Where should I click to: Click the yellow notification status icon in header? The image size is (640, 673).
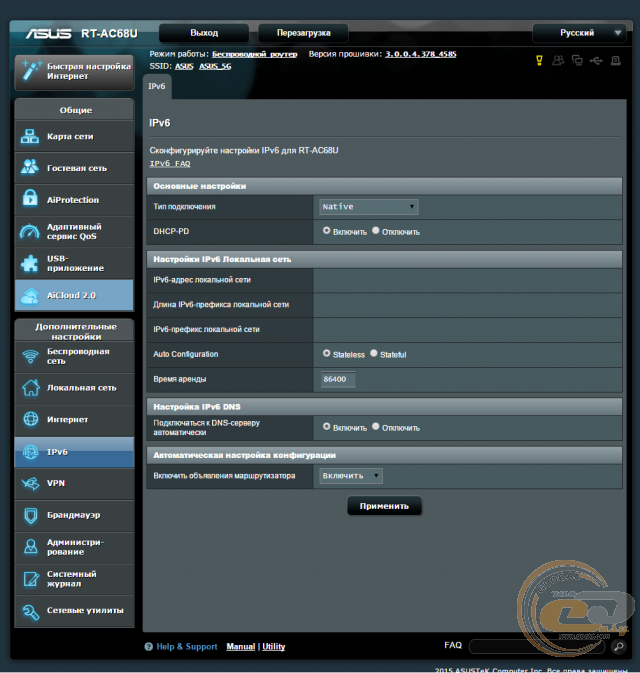[x=540, y=61]
